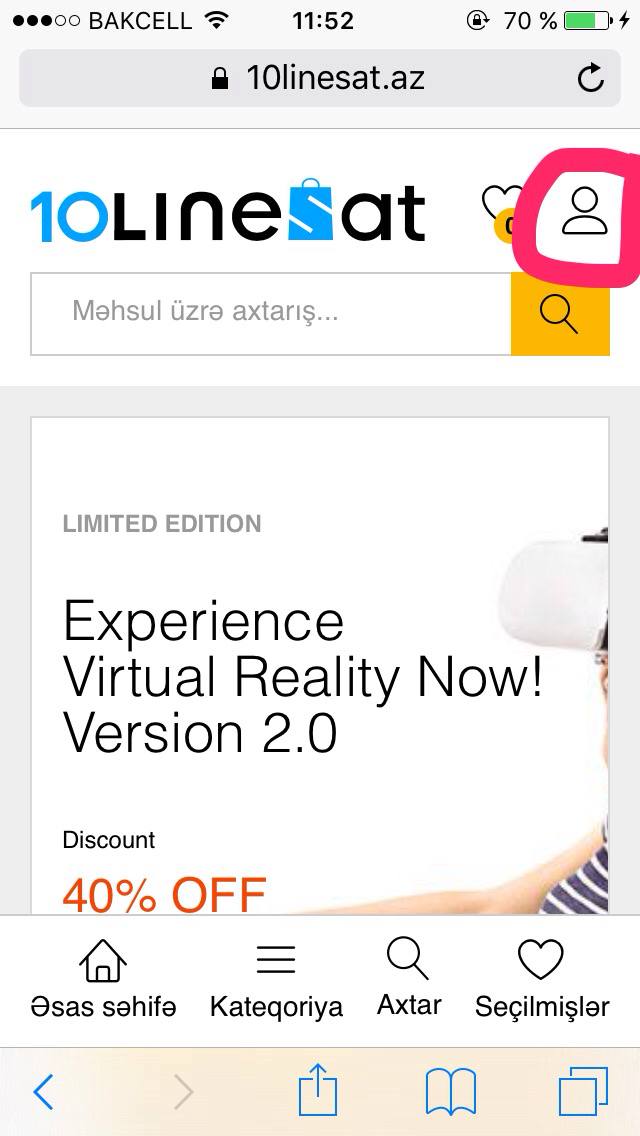Tap the battery indicator in status bar
The image size is (640, 1136).
pos(586,20)
